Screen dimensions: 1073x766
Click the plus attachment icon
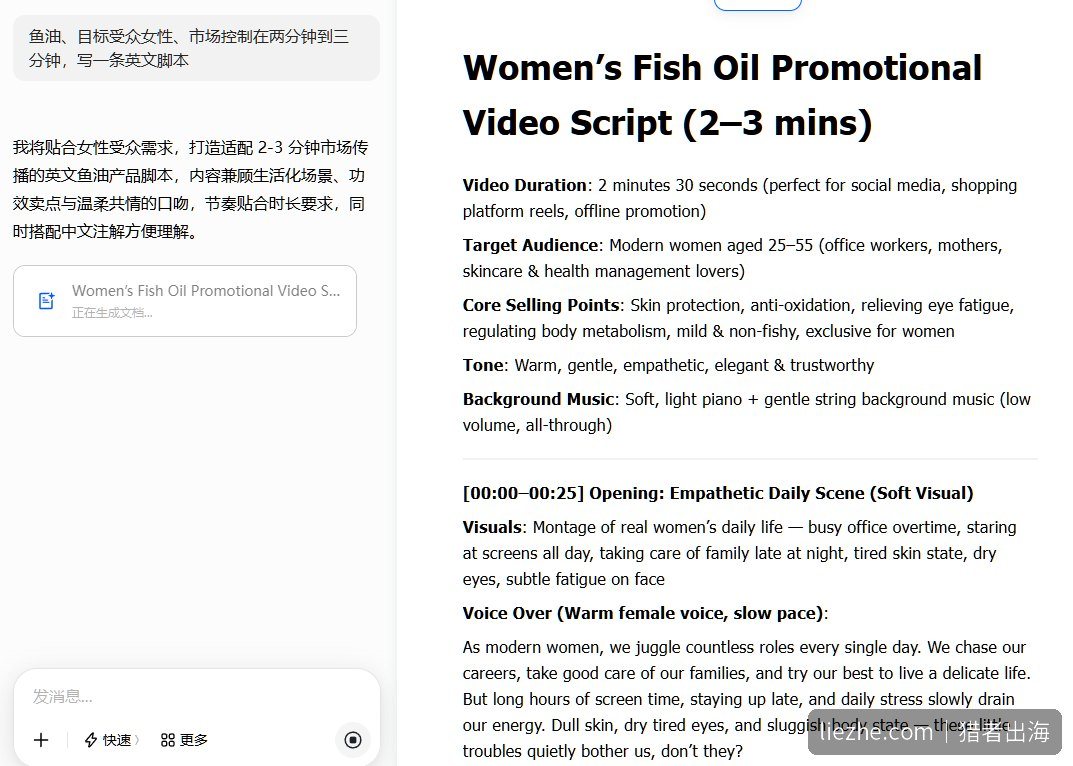pos(41,740)
